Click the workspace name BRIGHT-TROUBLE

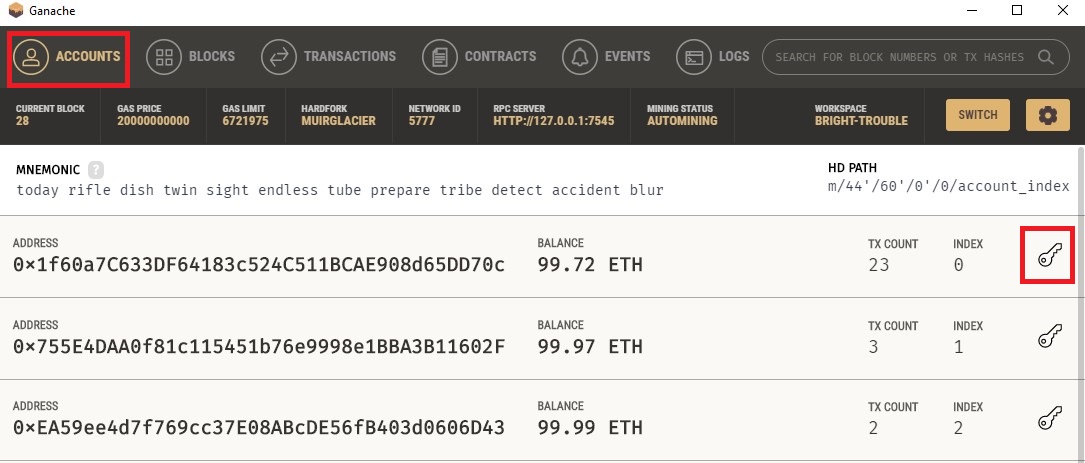(861, 121)
